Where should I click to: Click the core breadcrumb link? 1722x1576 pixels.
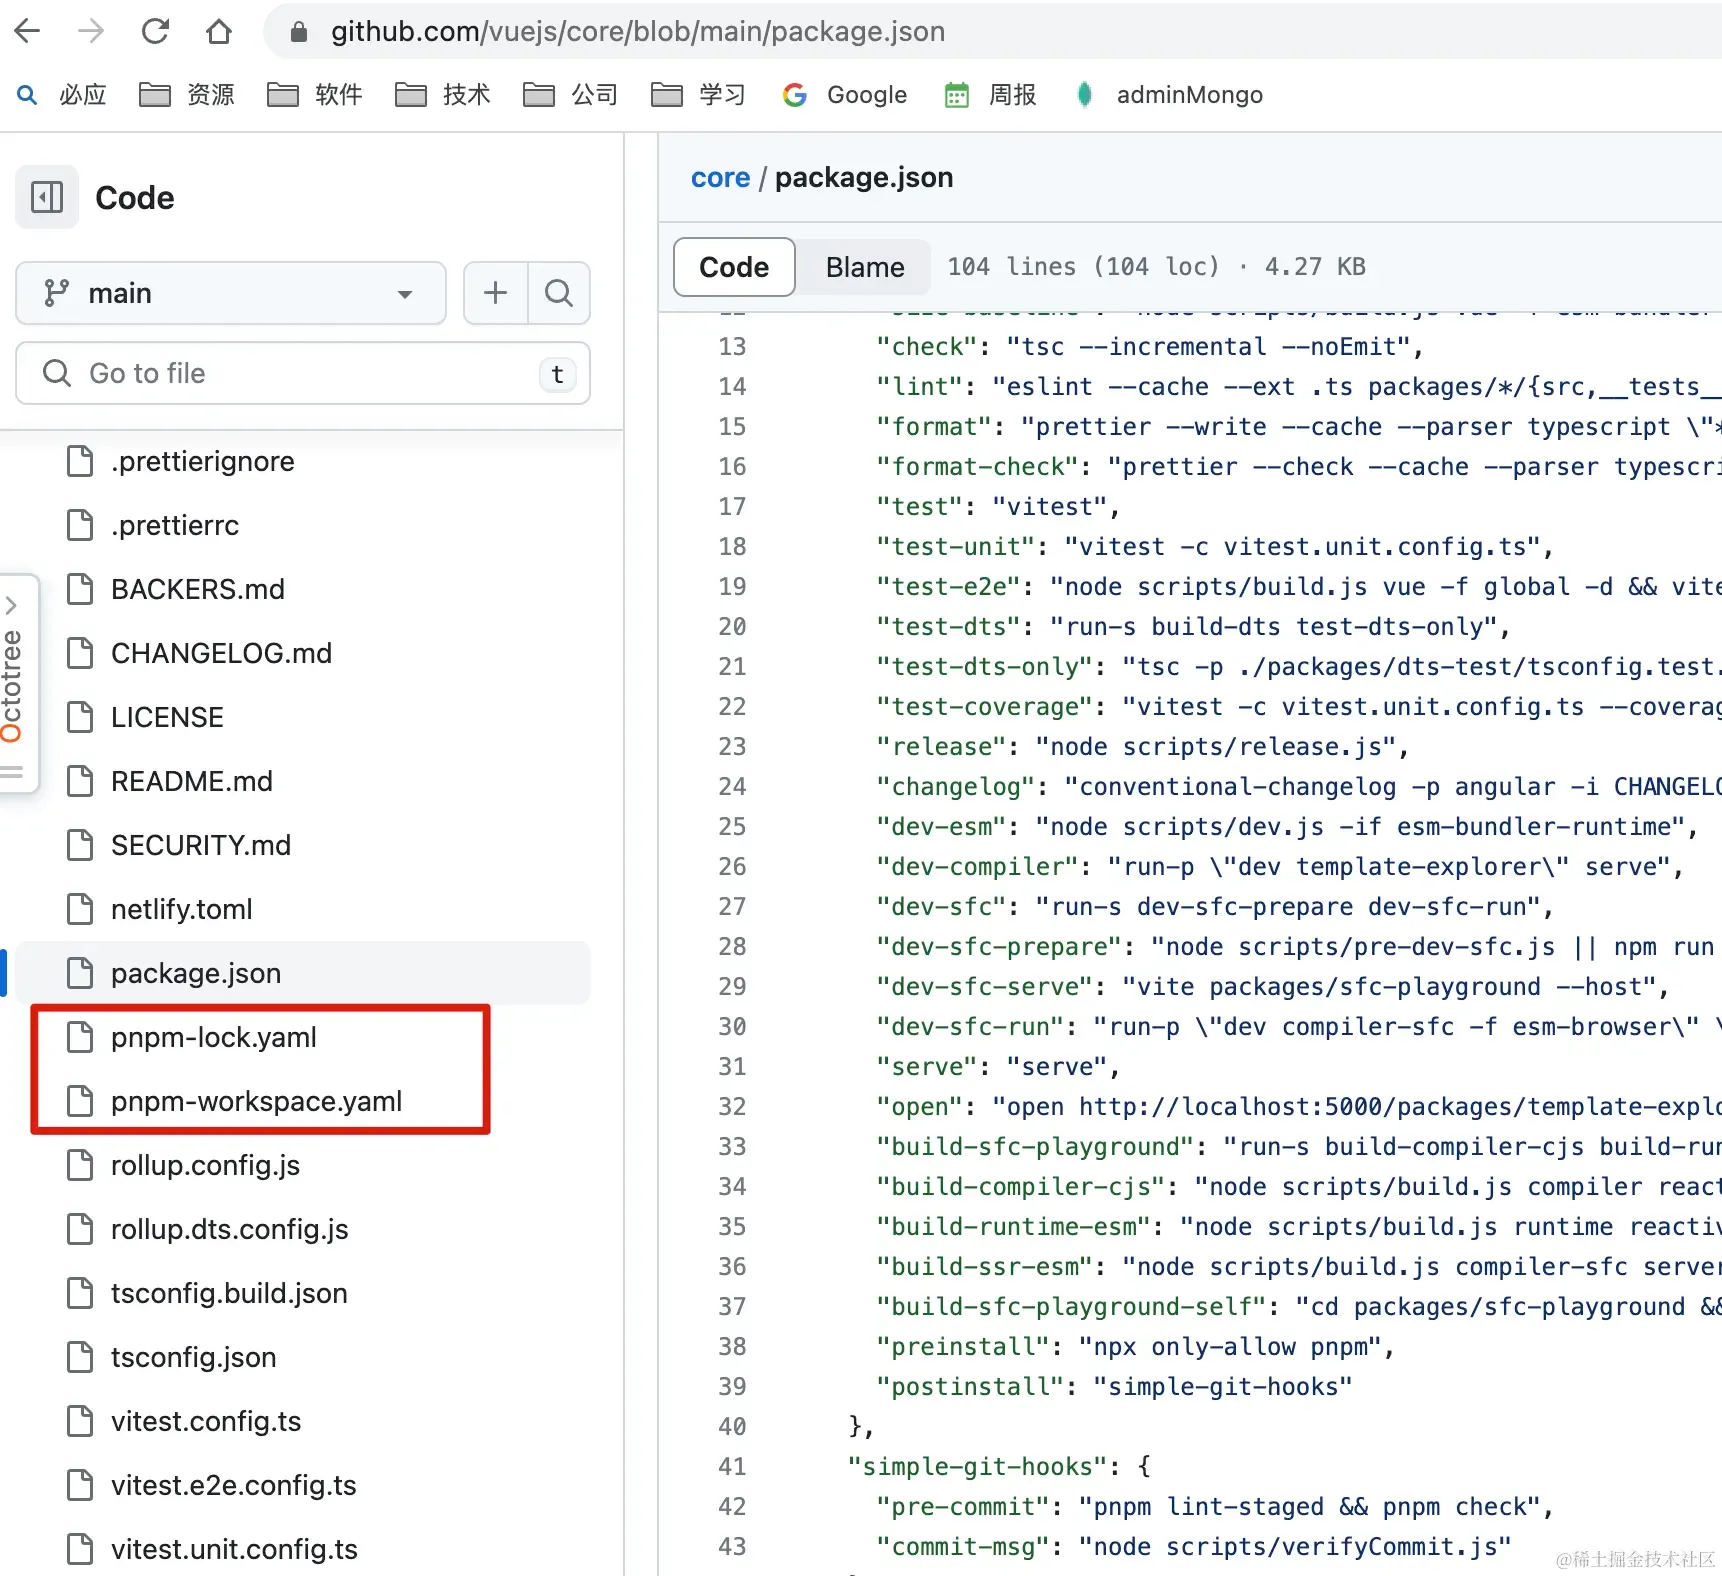720,177
